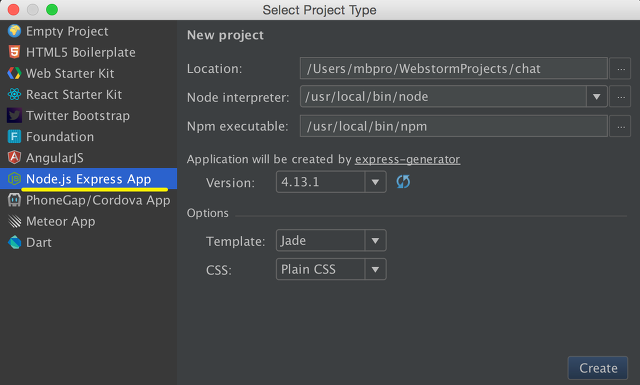Browse for project Location folder

[x=620, y=69]
